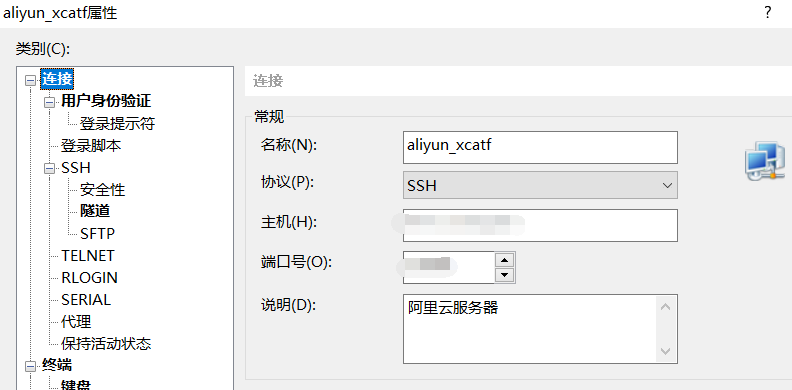Increase port number with up arrow
The height and width of the screenshot is (390, 792).
click(505, 260)
